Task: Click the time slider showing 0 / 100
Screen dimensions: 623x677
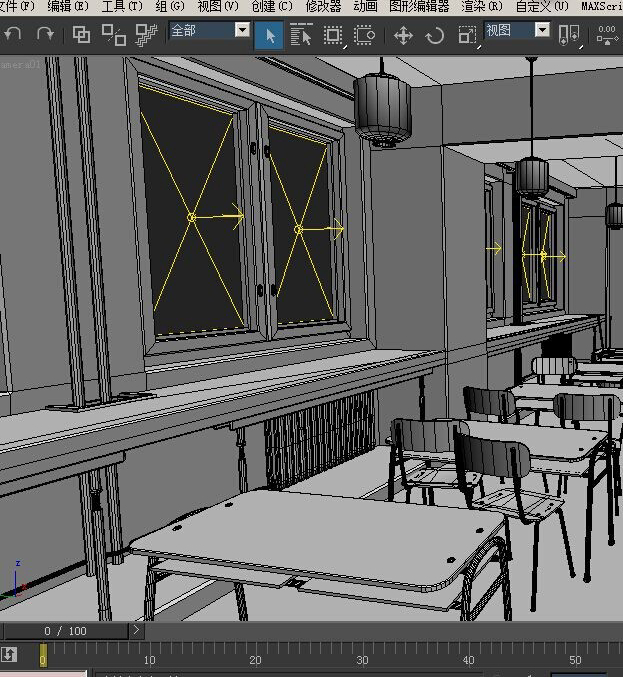Action: 66,631
